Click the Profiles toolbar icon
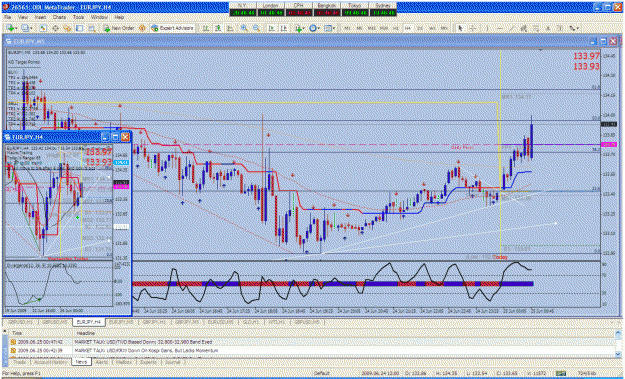Screen dimensions: 625x379 point(26,28)
